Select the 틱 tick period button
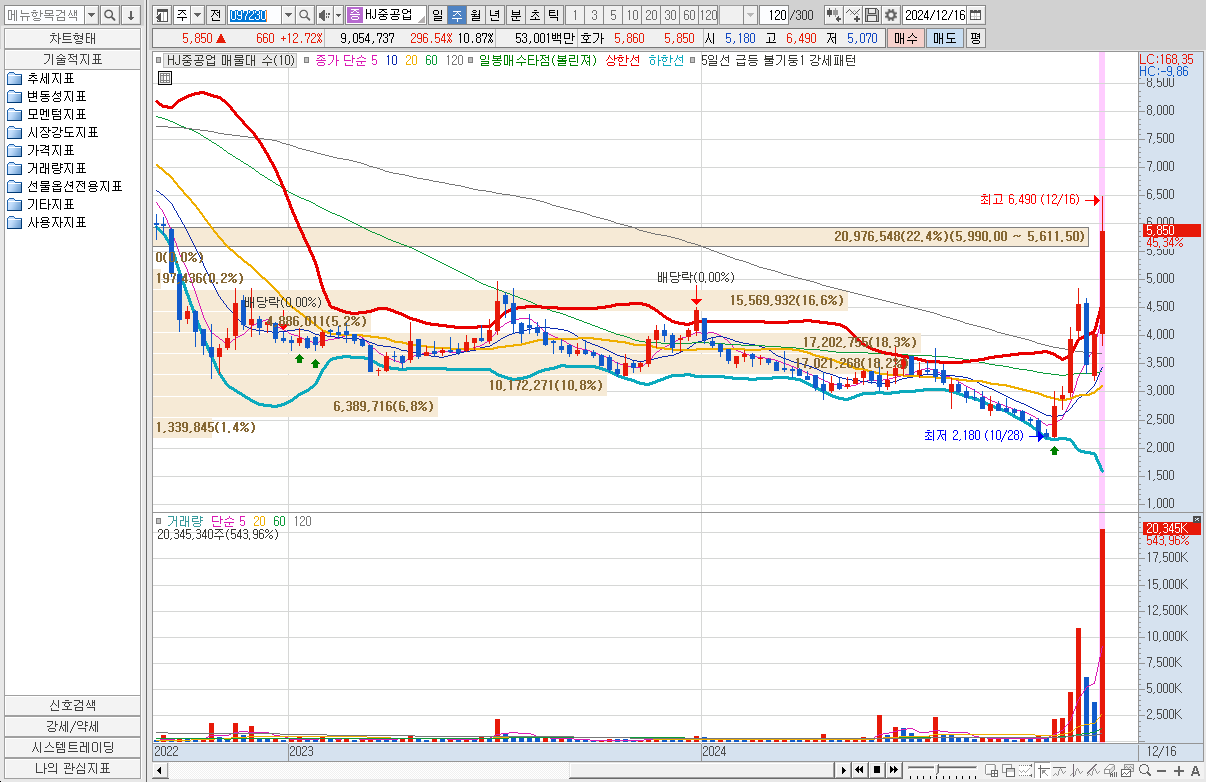Screen dimensions: 1206x782 click(x=553, y=15)
